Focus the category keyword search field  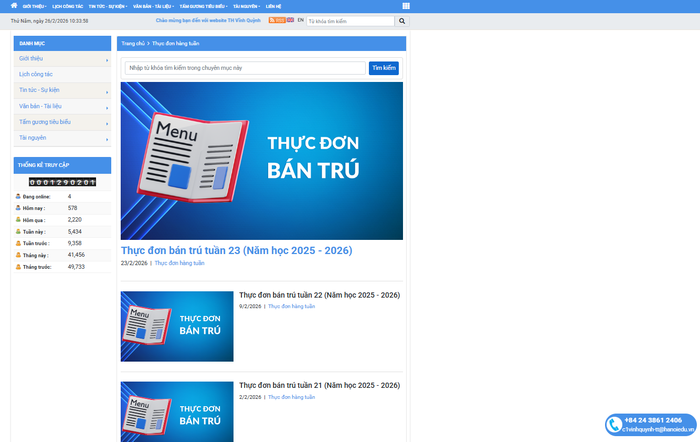[x=245, y=68]
